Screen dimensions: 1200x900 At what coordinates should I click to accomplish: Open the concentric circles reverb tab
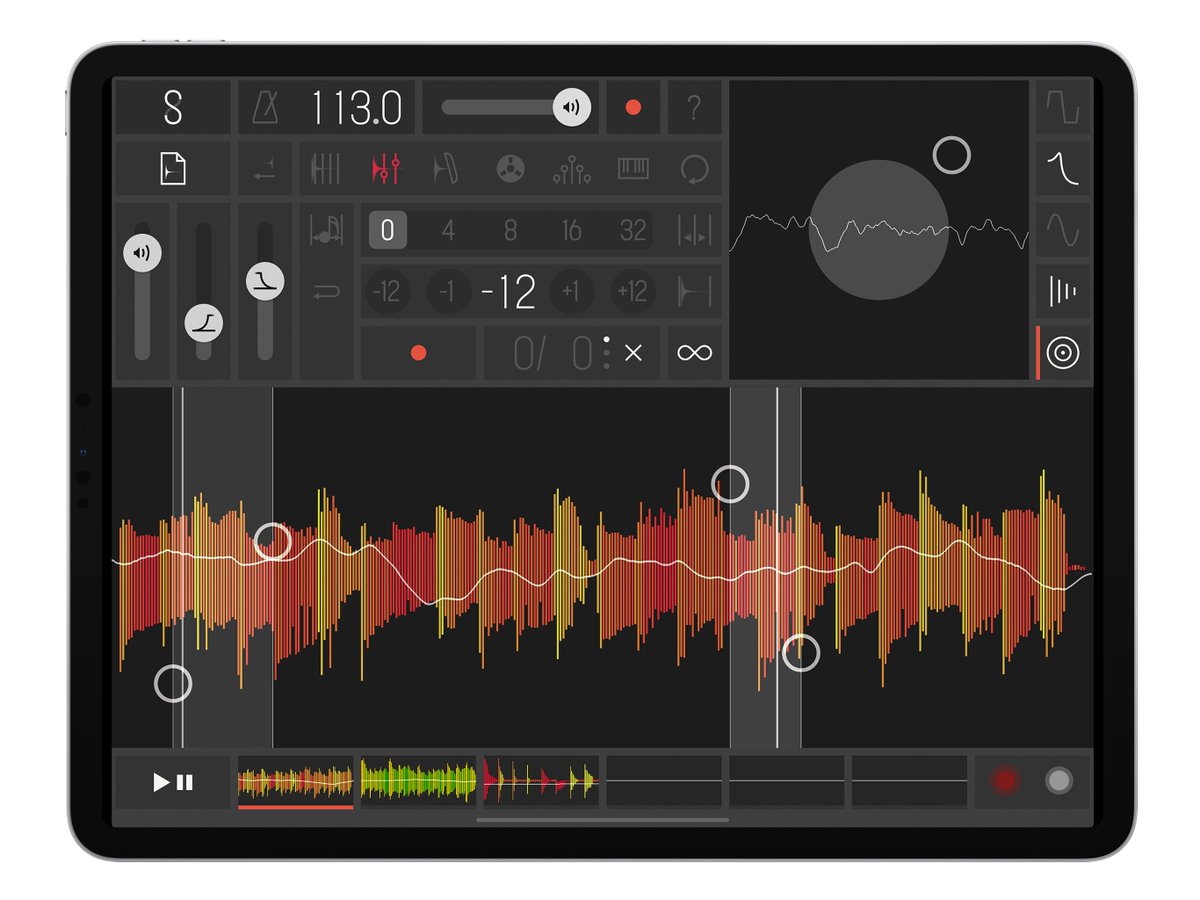tap(1063, 353)
